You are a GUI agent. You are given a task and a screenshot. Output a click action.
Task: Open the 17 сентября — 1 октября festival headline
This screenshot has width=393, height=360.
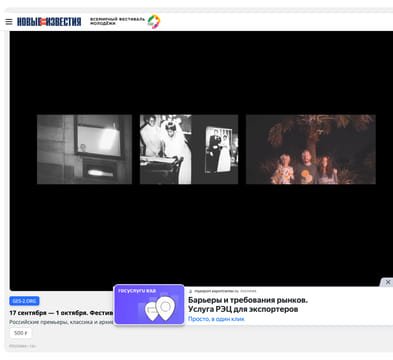(x=61, y=313)
